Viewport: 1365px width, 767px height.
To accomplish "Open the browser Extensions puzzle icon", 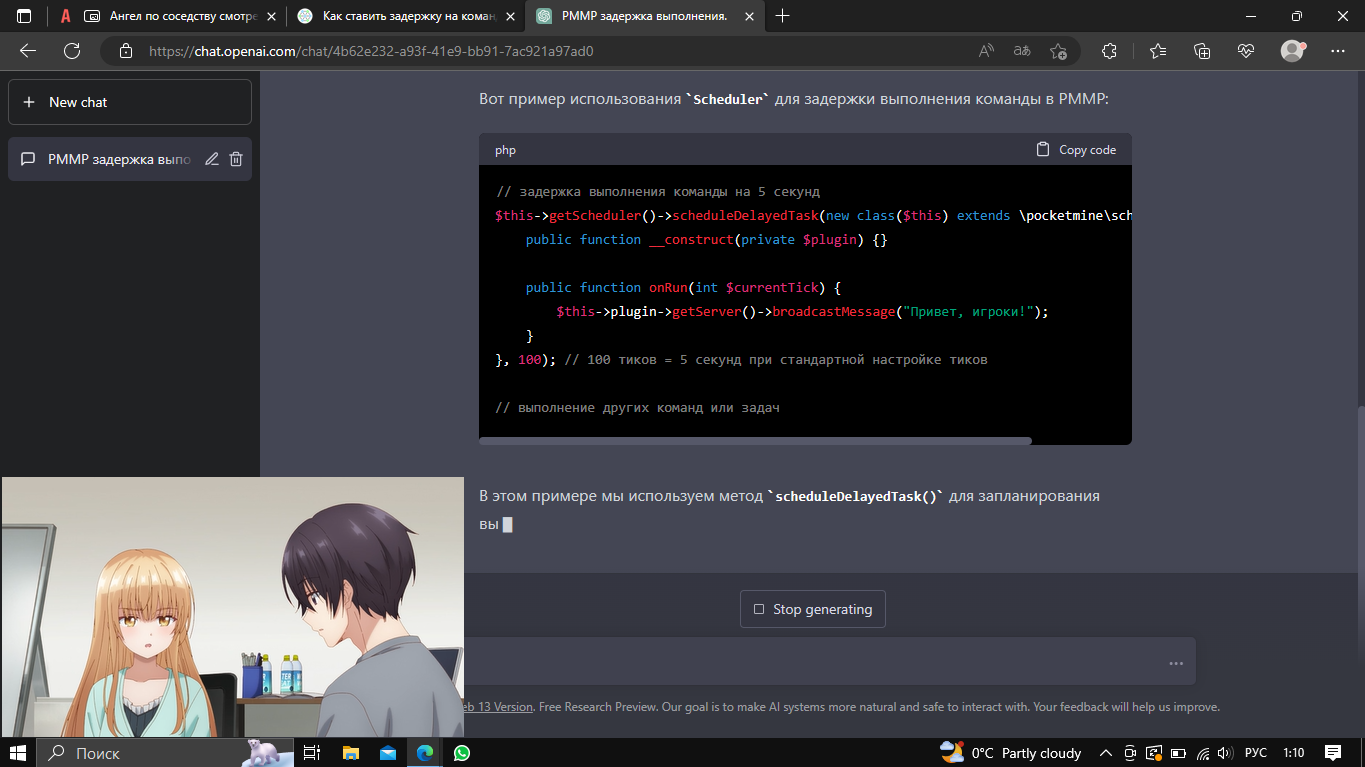I will (x=1109, y=51).
